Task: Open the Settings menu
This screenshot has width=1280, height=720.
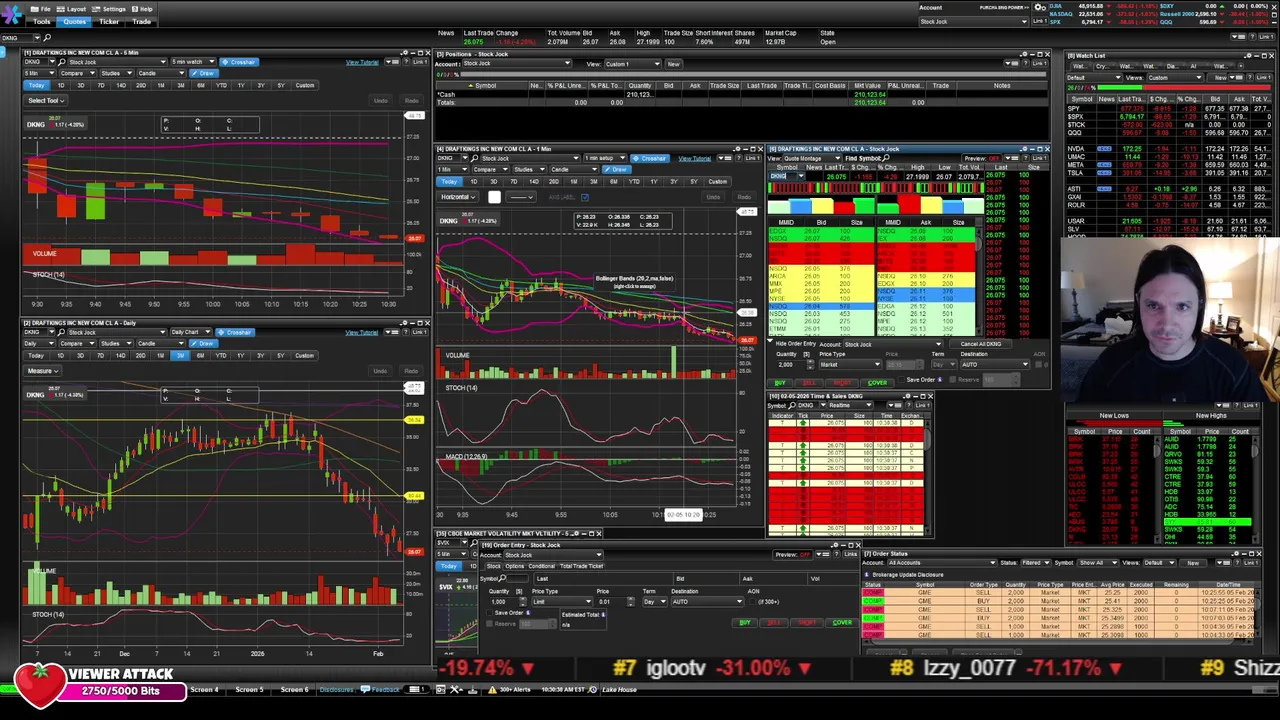Action: (108, 9)
